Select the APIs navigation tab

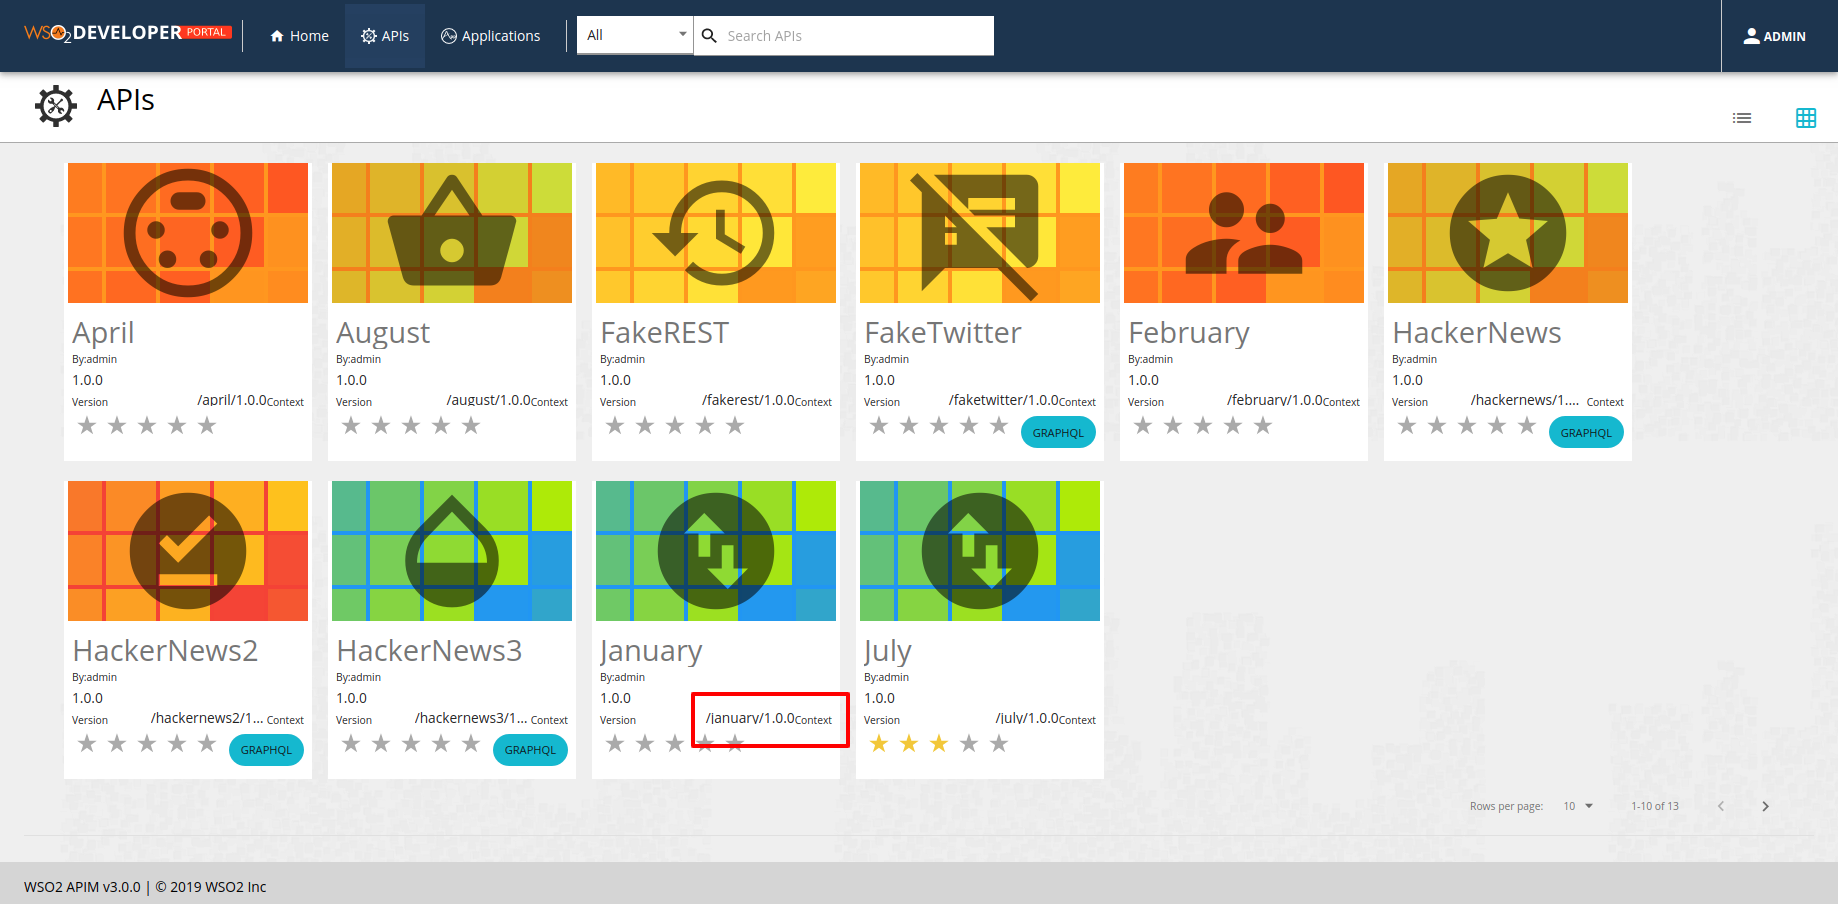pos(385,36)
